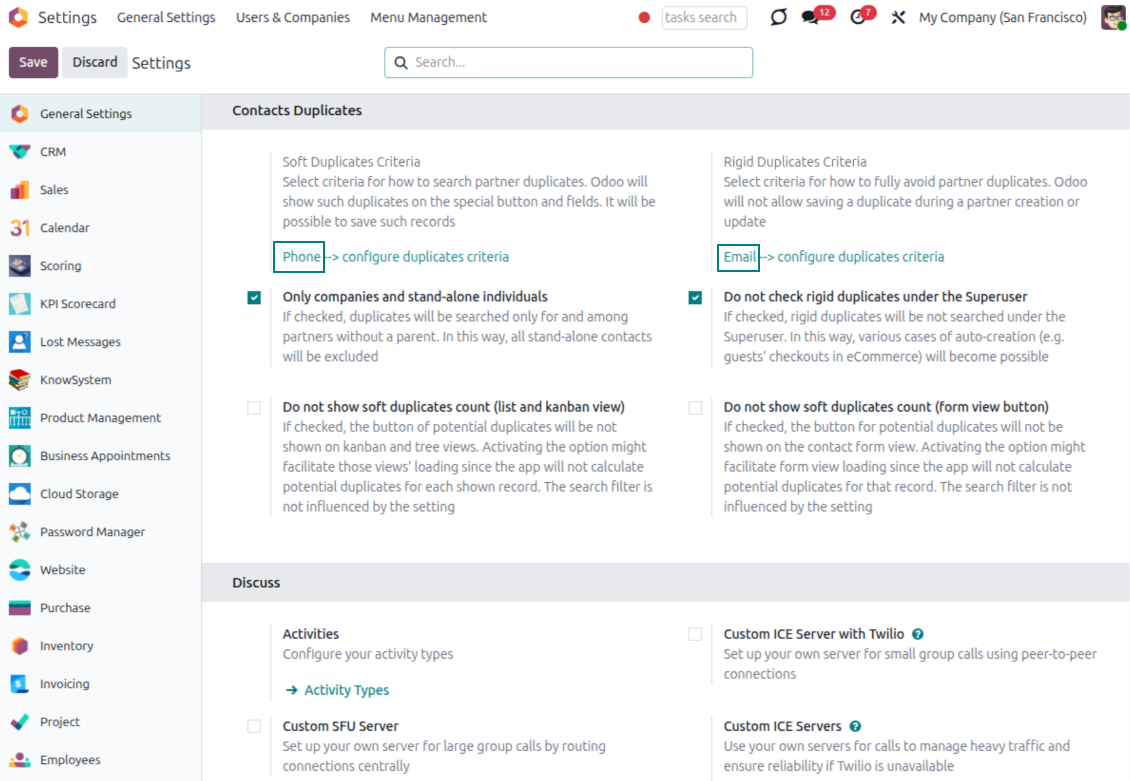Open the CRM settings sidebar icon
Viewport: 1130px width, 781px height.
(19, 152)
